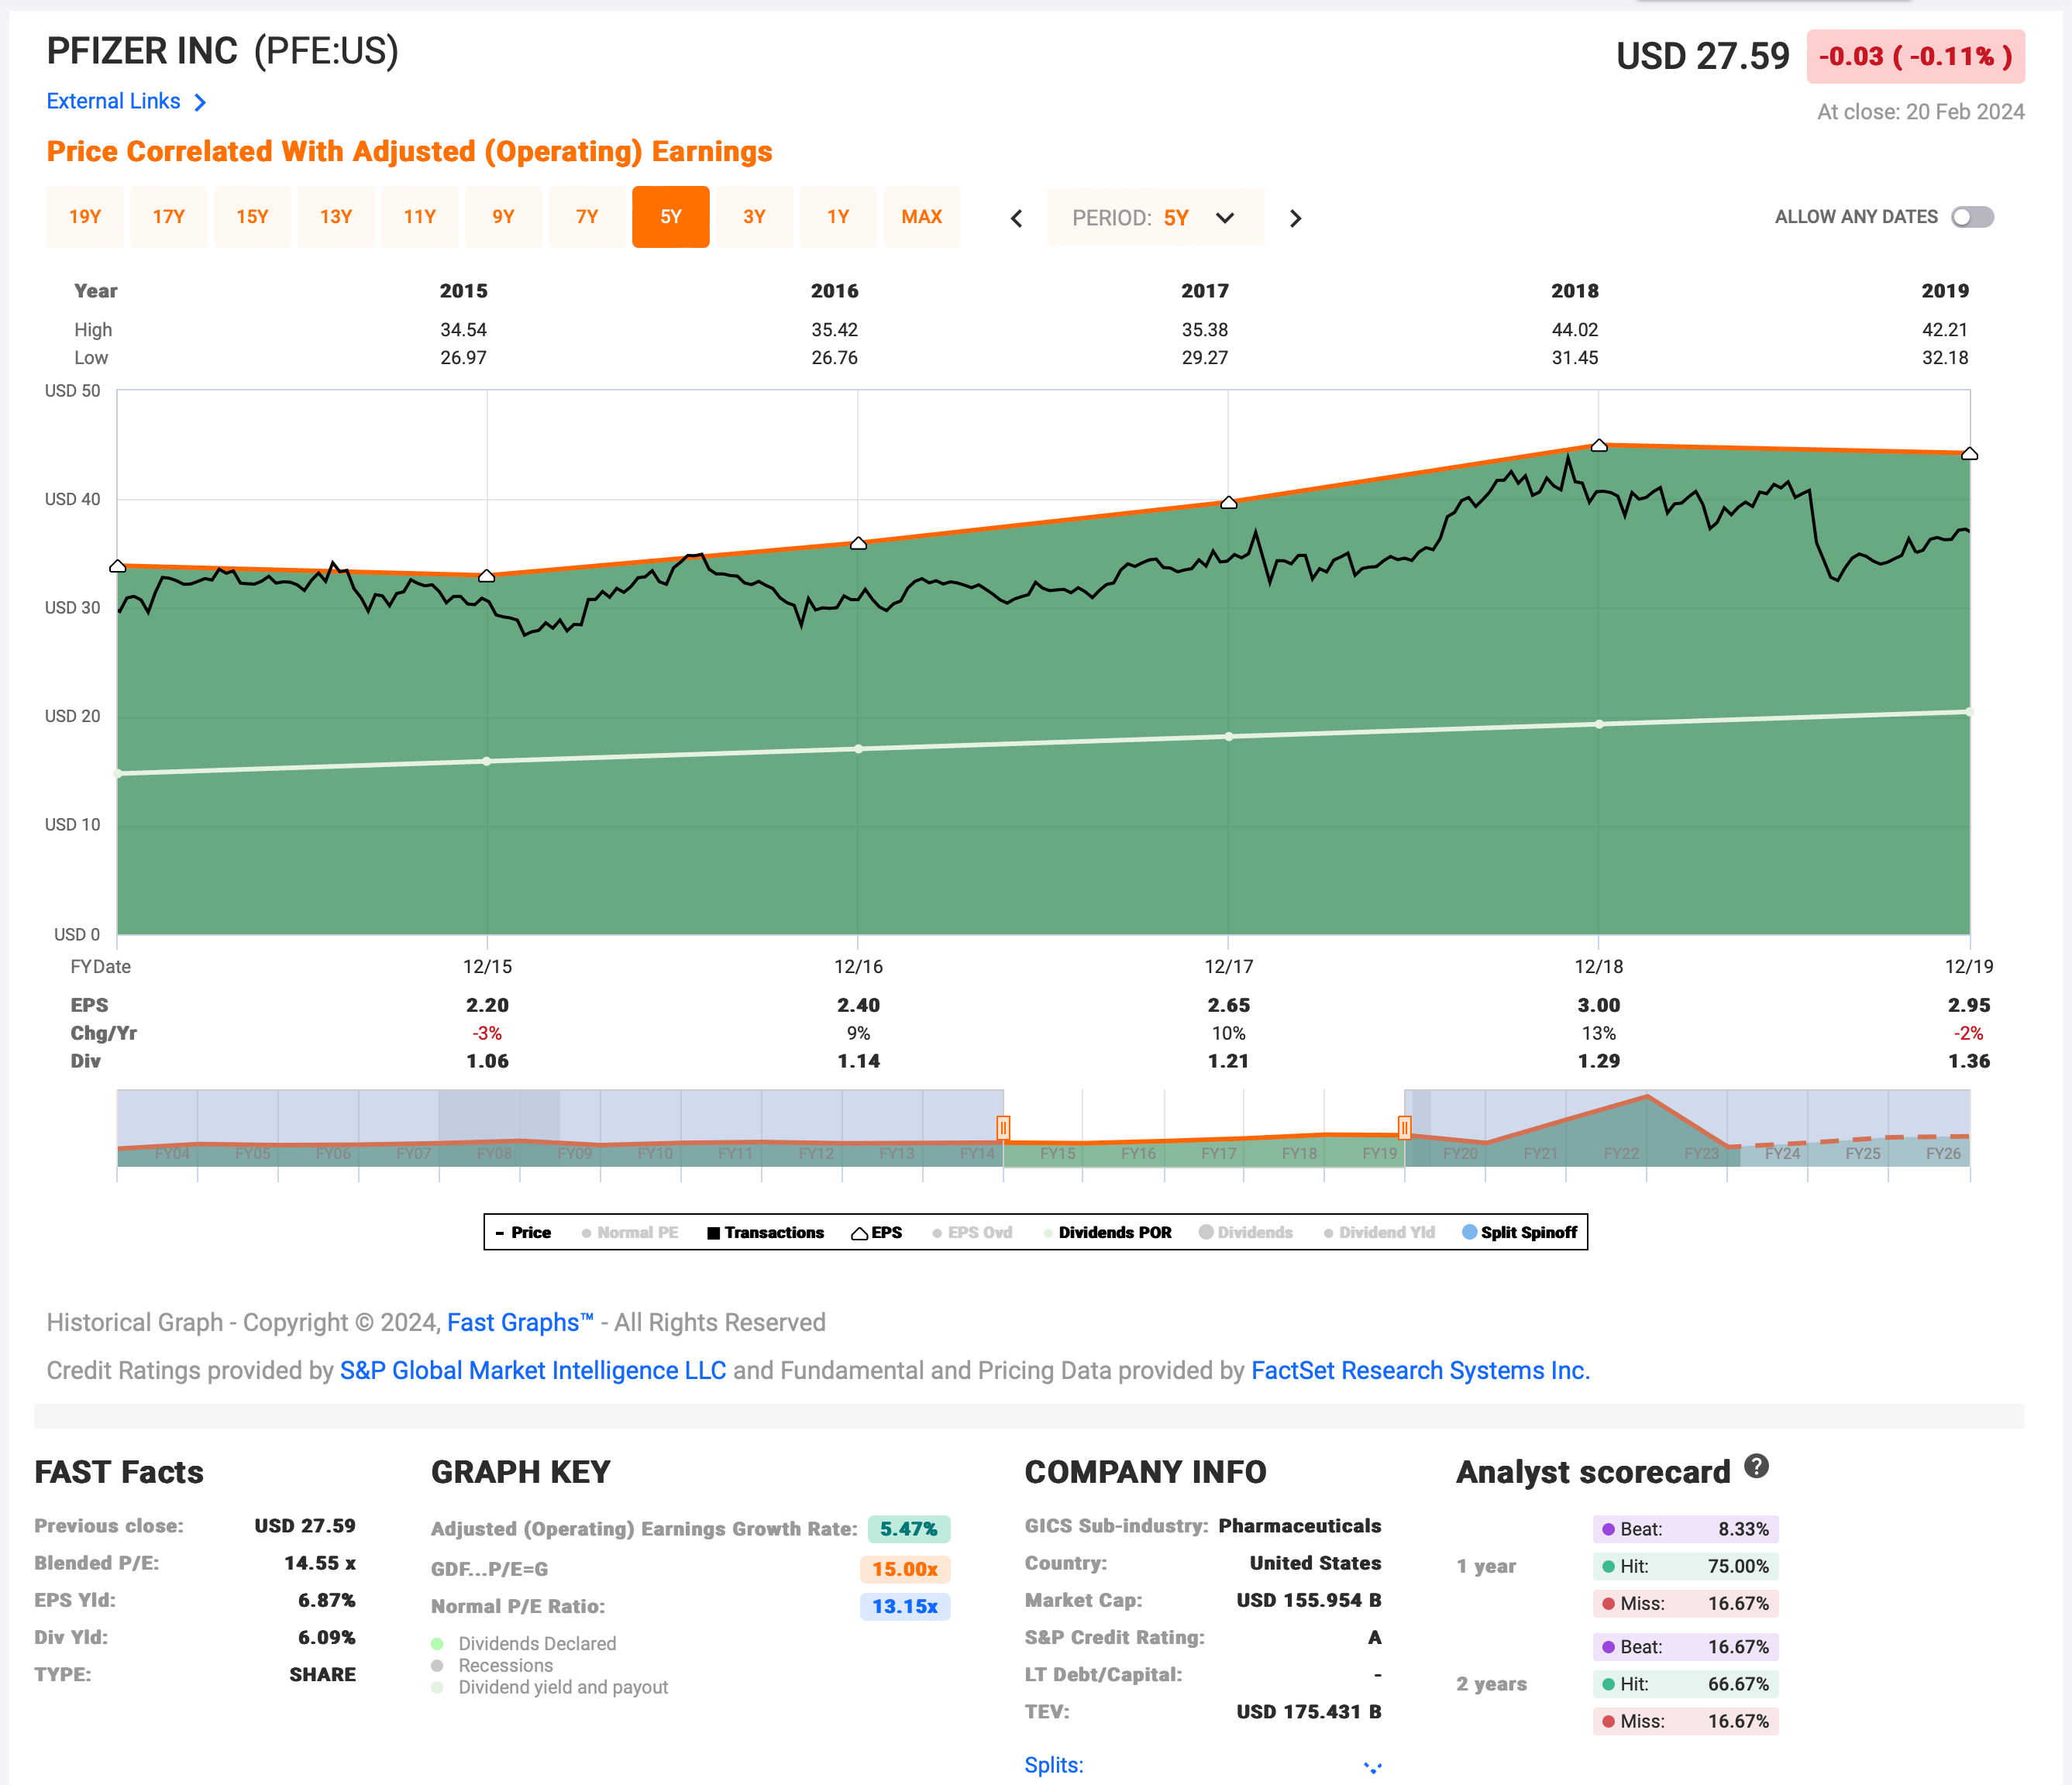Select the FY19 timeline range handle
This screenshot has width=2072, height=1785.
point(1405,1128)
